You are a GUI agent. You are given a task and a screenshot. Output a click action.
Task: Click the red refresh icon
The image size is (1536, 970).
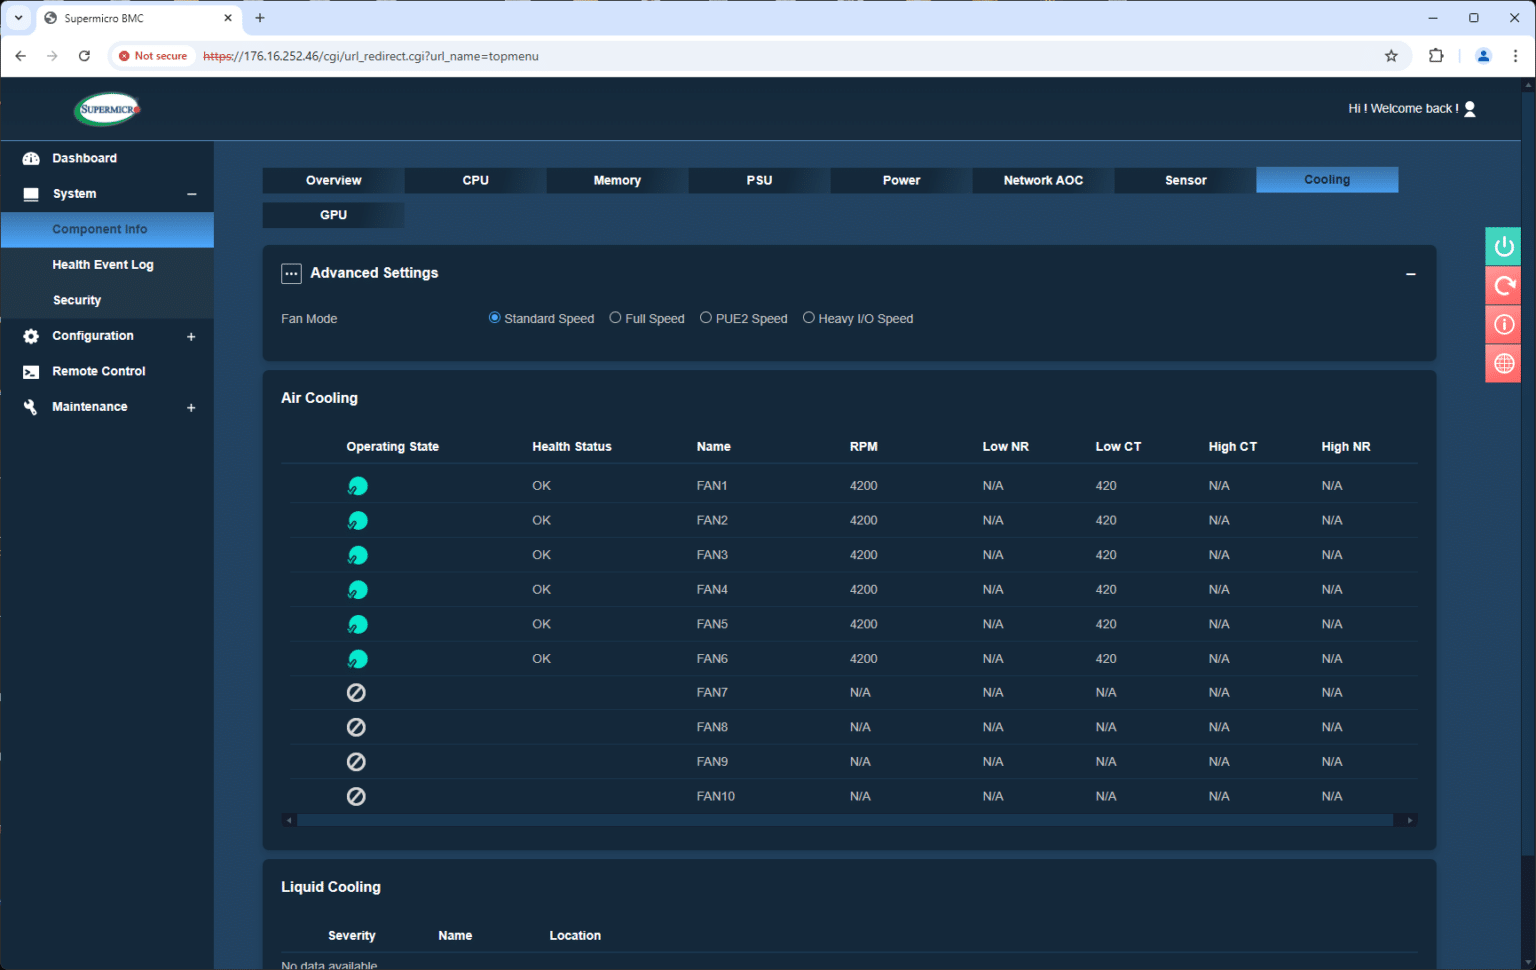coord(1503,286)
